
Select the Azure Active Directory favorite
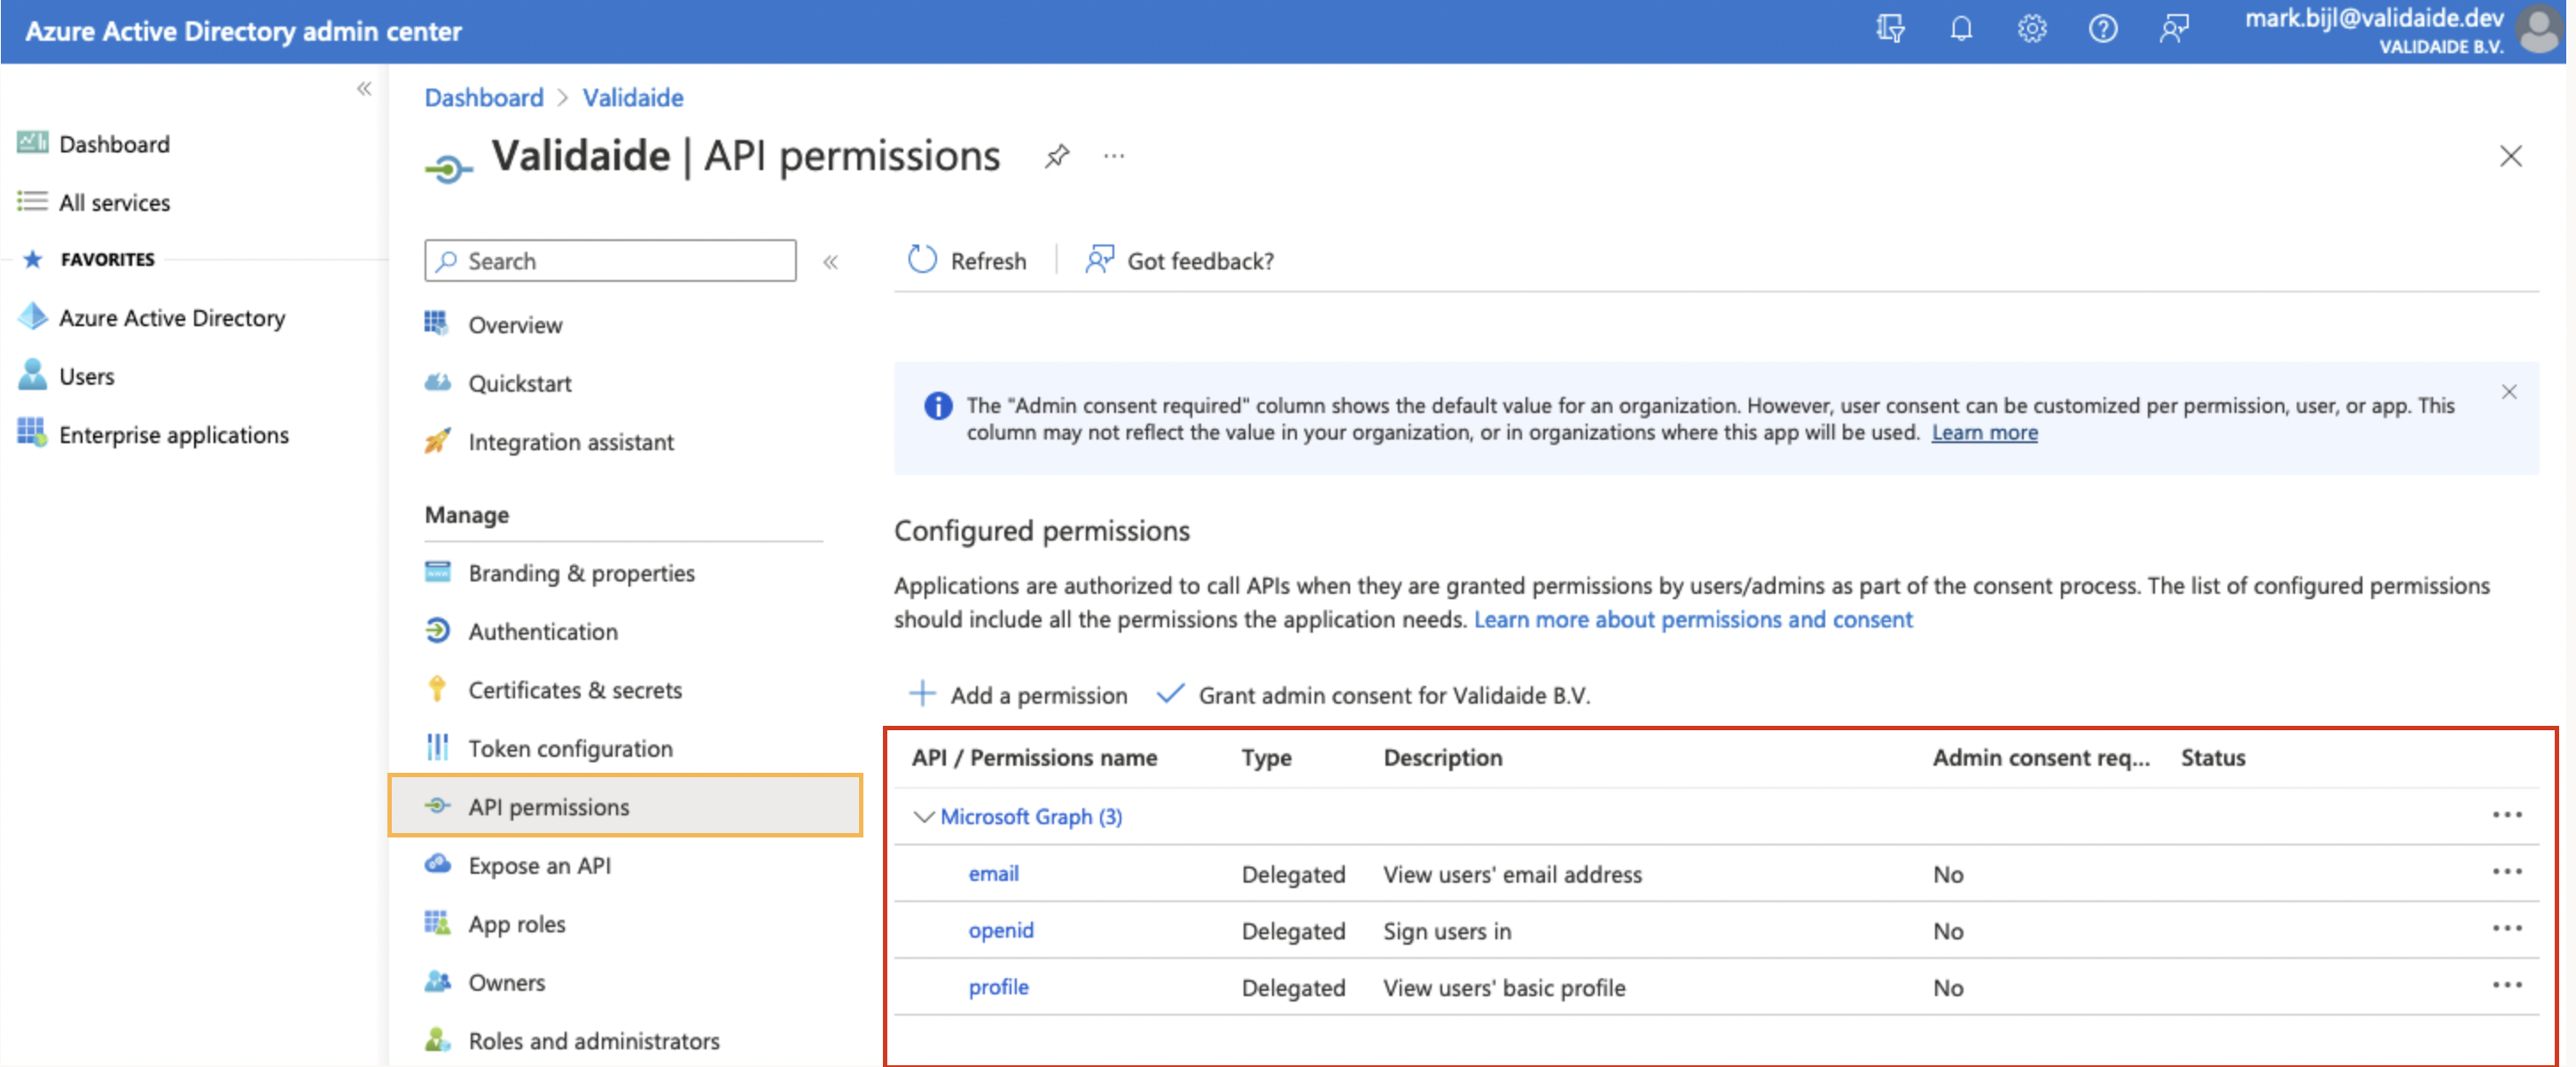coord(171,317)
